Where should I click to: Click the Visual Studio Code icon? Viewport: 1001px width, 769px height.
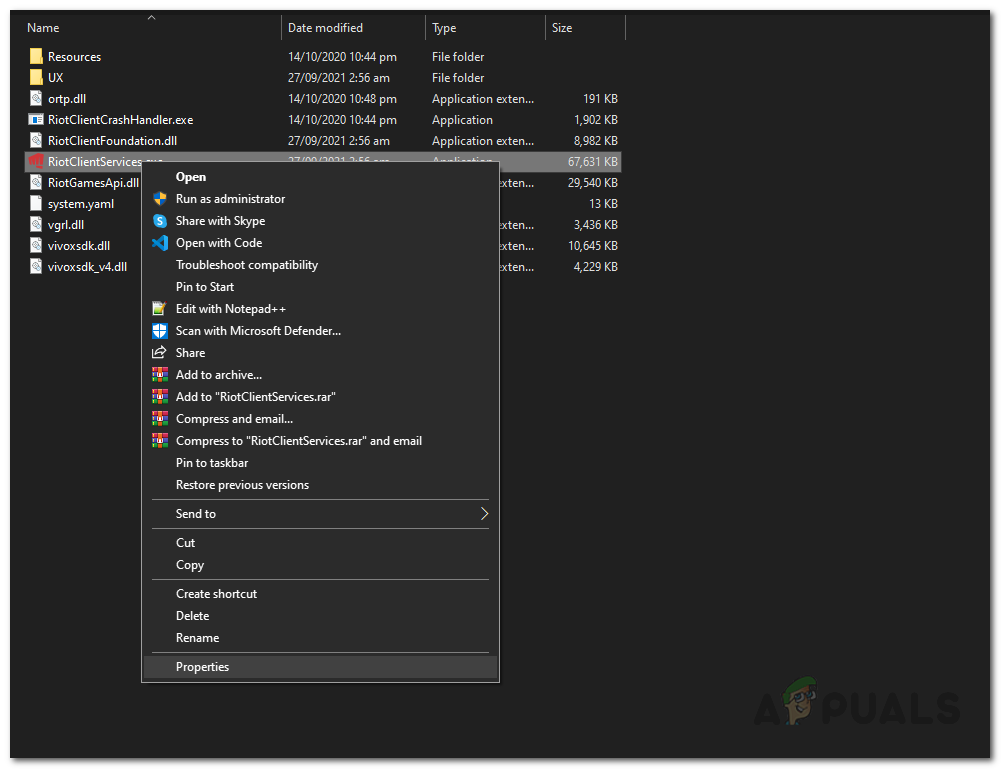tap(160, 243)
